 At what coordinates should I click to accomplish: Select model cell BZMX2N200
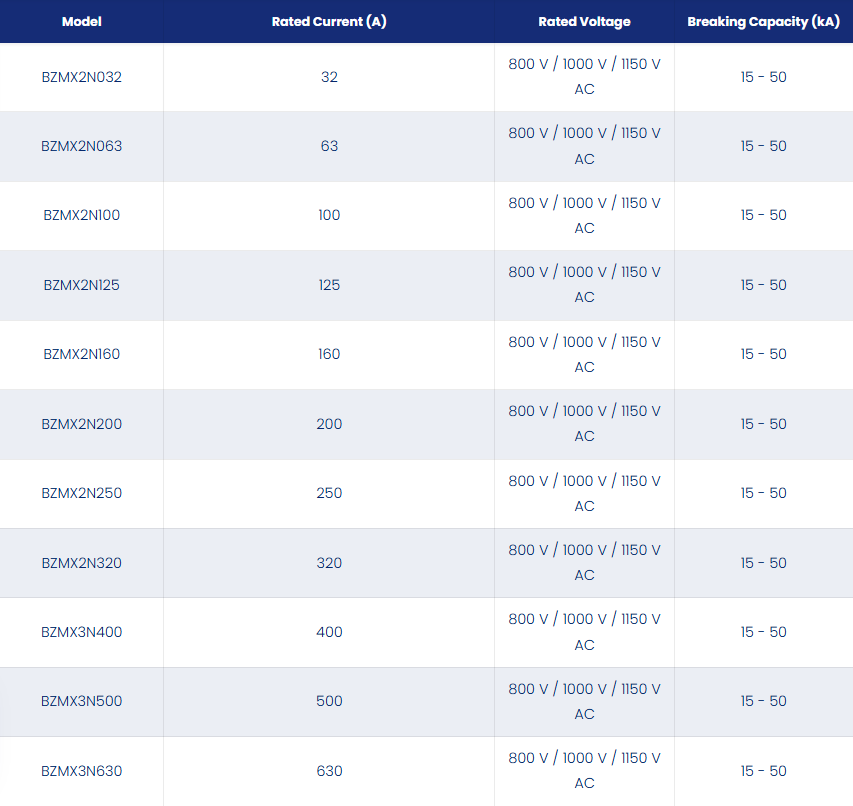tap(82, 424)
